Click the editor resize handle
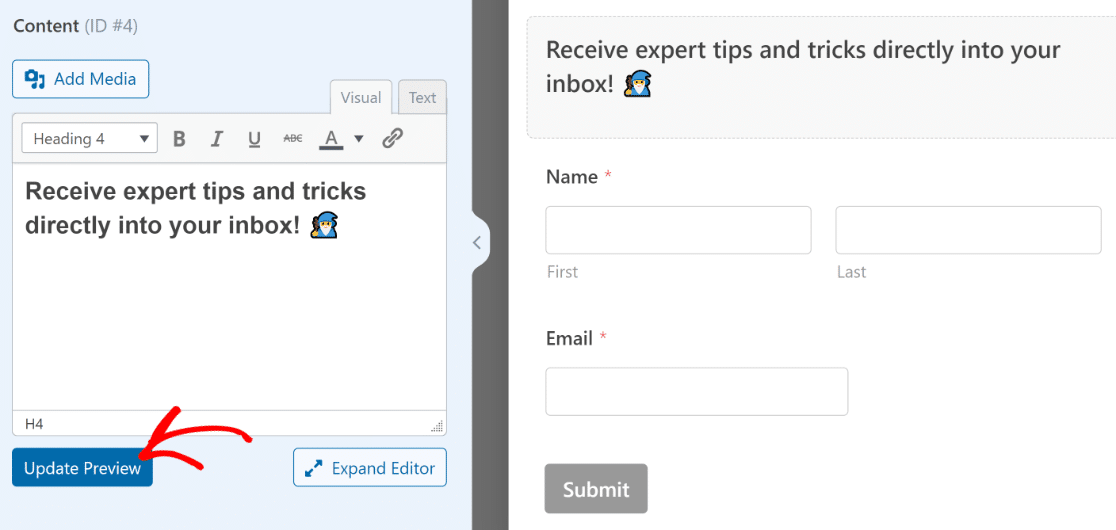Image resolution: width=1116 pixels, height=530 pixels. tap(437, 426)
